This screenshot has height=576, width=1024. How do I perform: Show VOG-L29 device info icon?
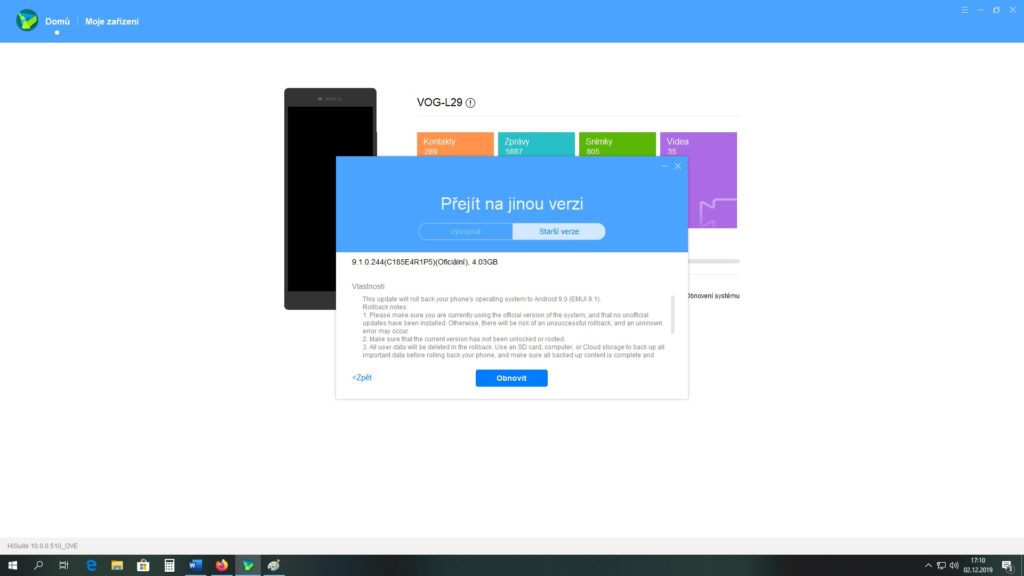click(470, 103)
